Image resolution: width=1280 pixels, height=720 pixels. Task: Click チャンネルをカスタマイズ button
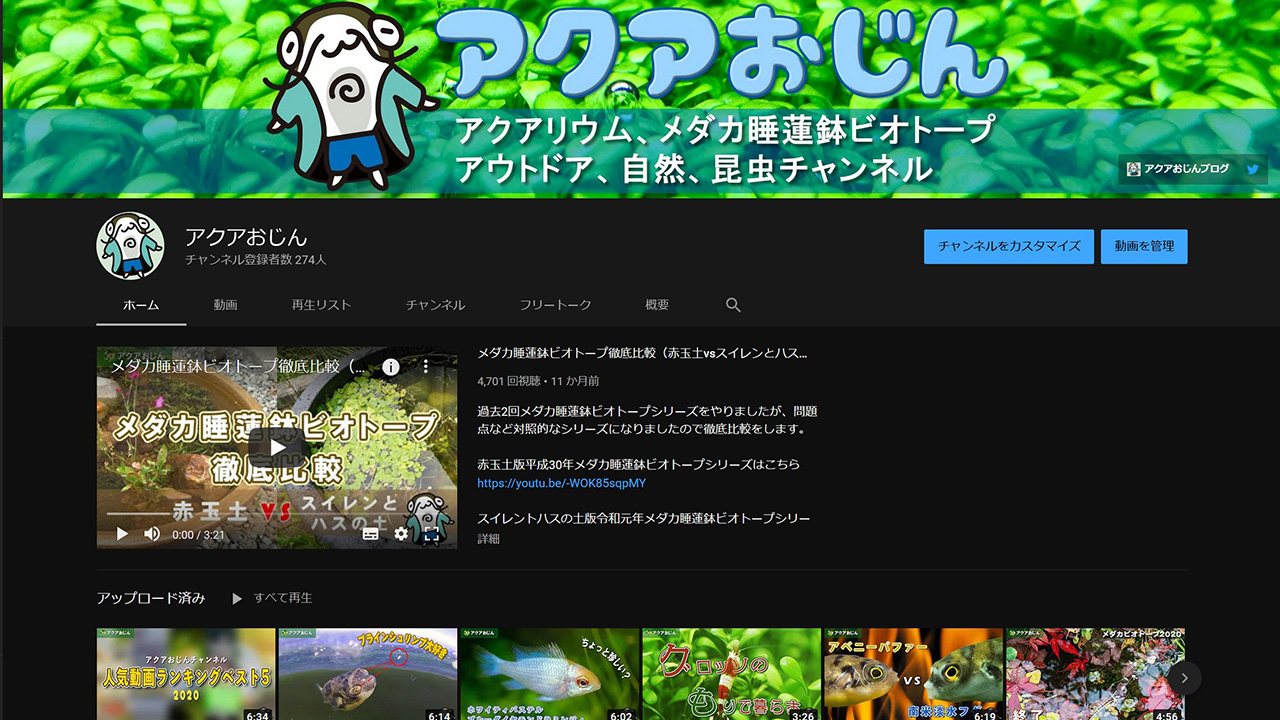[1009, 246]
